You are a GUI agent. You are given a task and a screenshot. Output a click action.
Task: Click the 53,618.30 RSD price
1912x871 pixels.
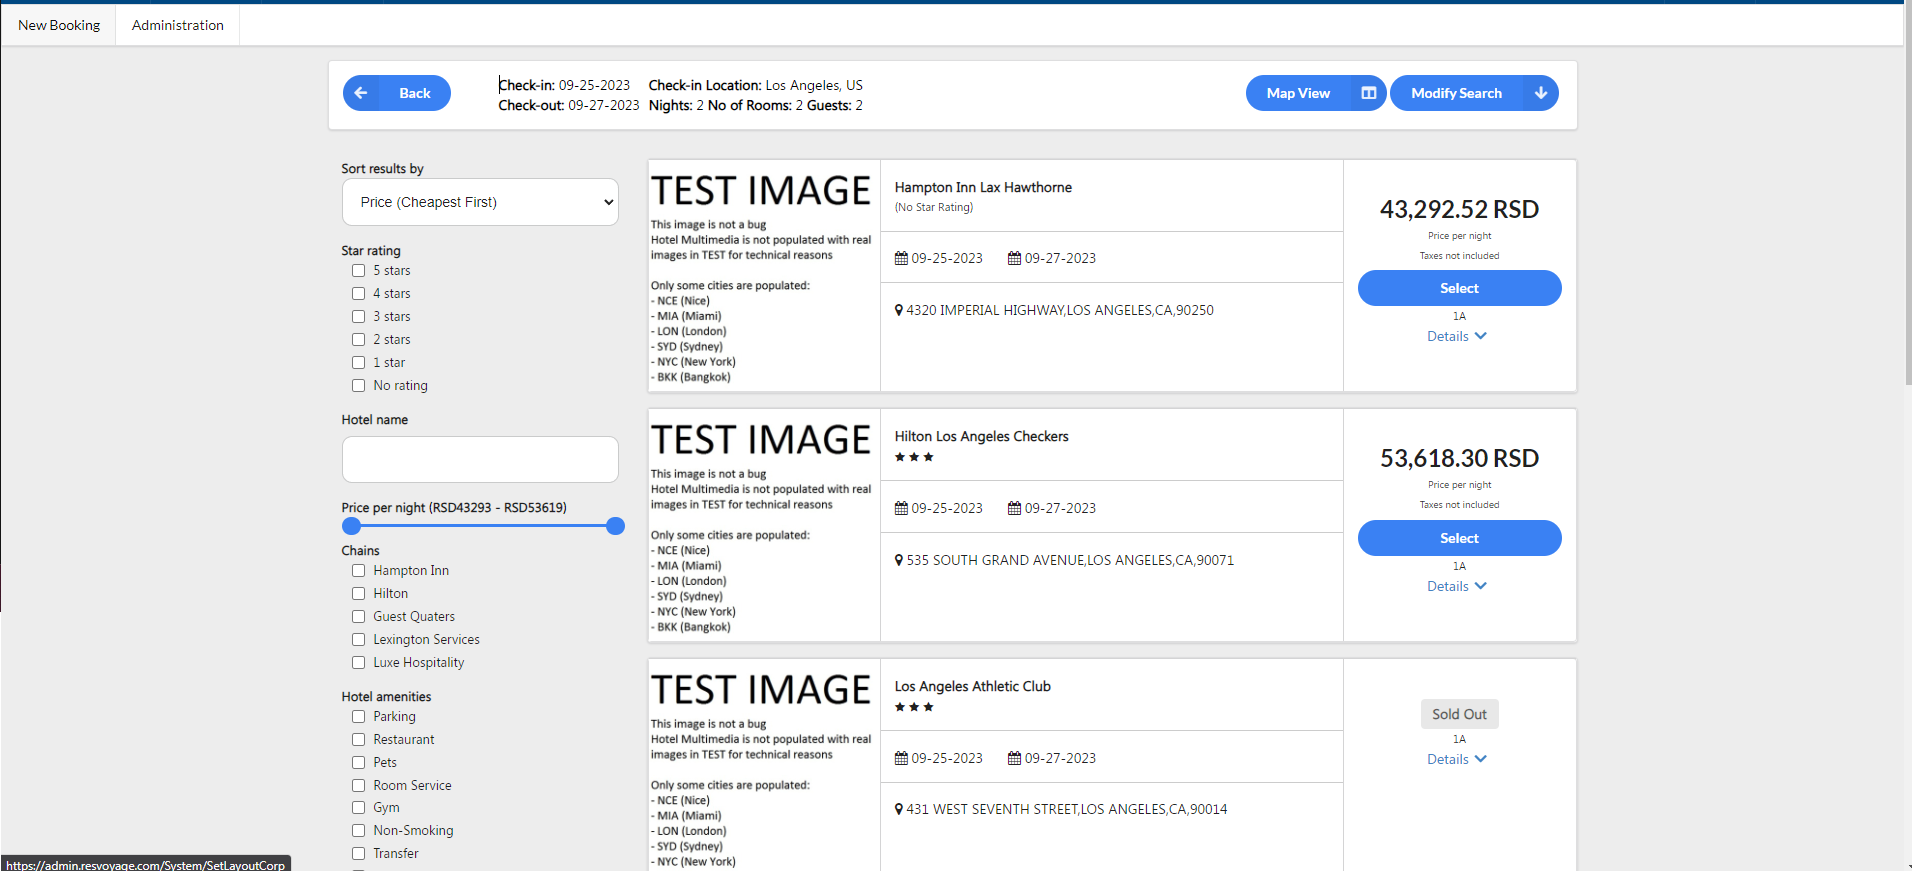tap(1459, 458)
